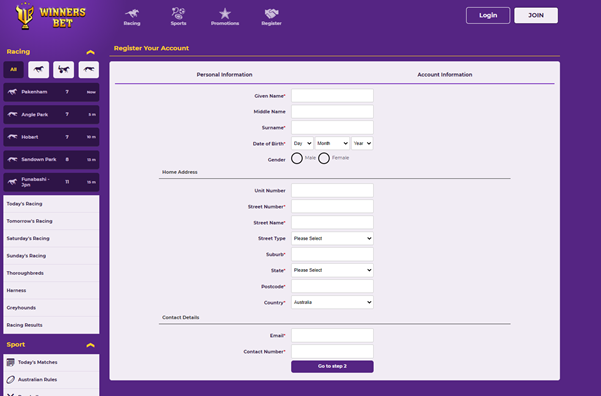Click the Winners Bet logo
601x396 pixels.
50,16
